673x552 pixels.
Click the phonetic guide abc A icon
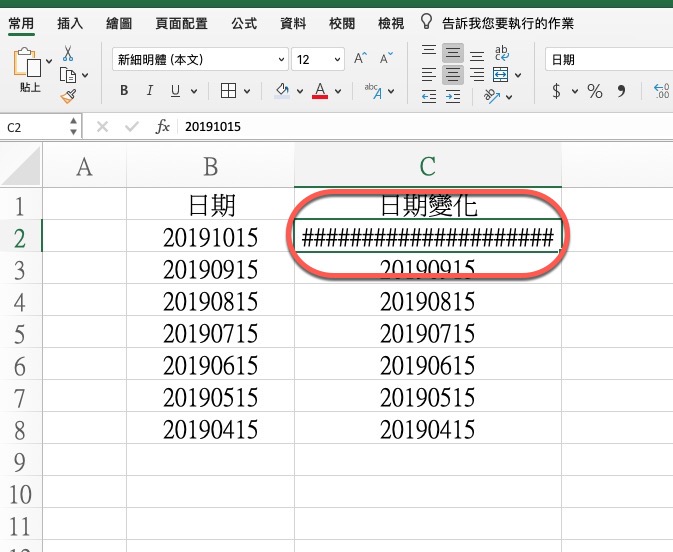[373, 91]
